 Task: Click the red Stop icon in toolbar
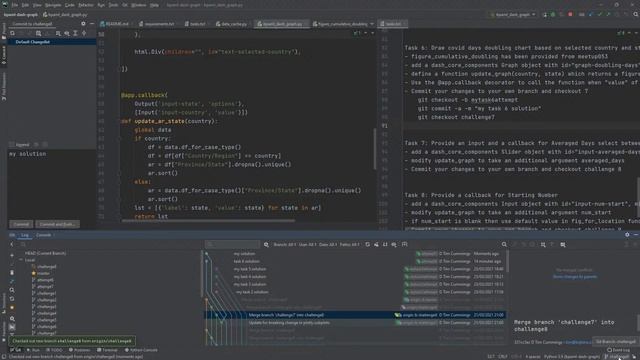(x=570, y=14)
